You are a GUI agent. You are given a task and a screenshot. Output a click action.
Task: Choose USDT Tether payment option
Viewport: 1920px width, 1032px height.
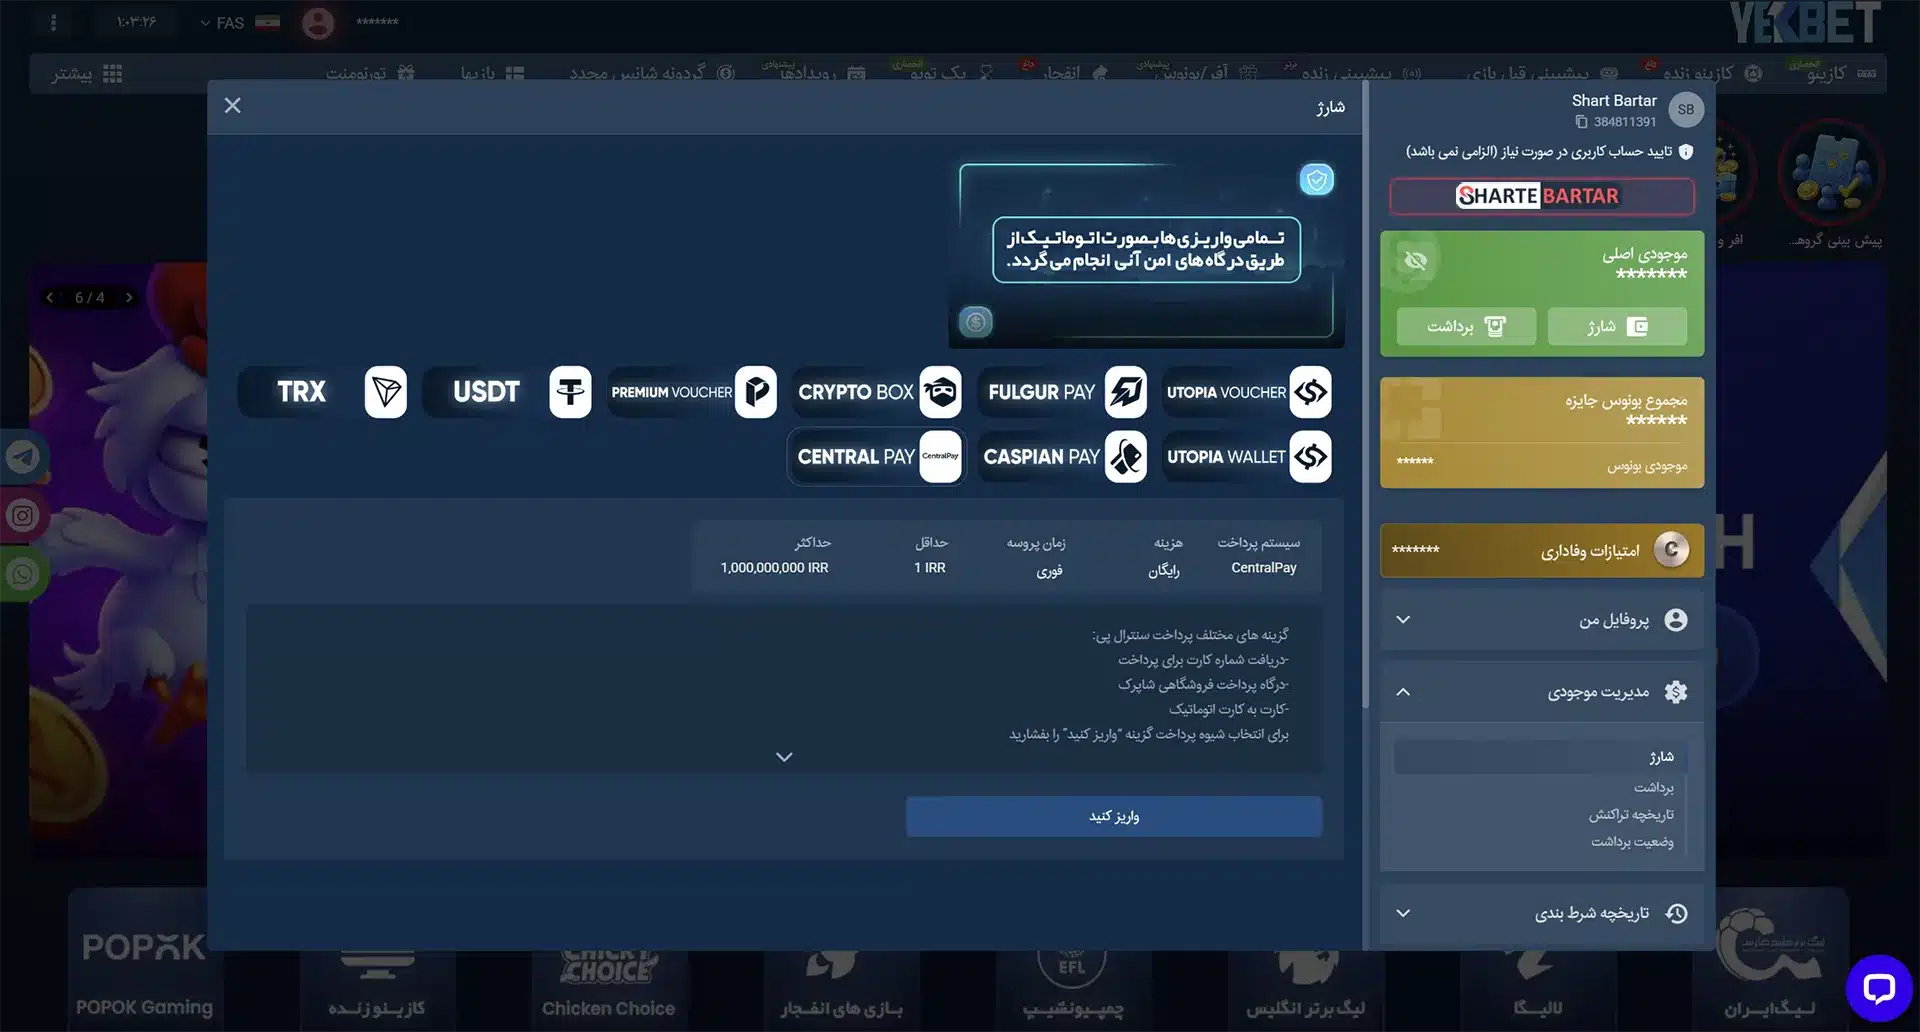(507, 392)
